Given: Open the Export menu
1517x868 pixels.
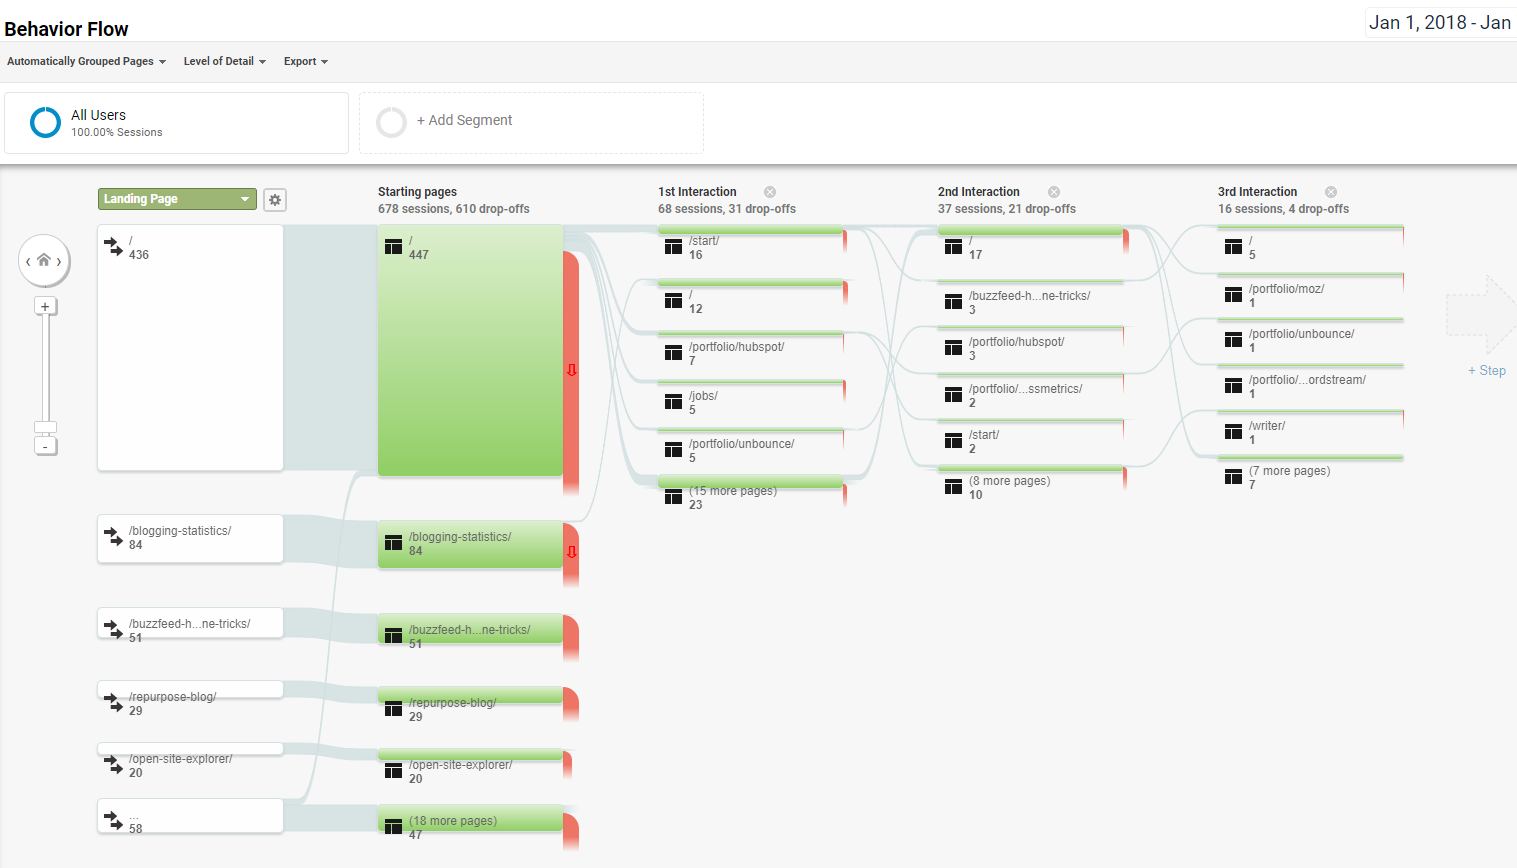Looking at the screenshot, I should click(x=305, y=62).
